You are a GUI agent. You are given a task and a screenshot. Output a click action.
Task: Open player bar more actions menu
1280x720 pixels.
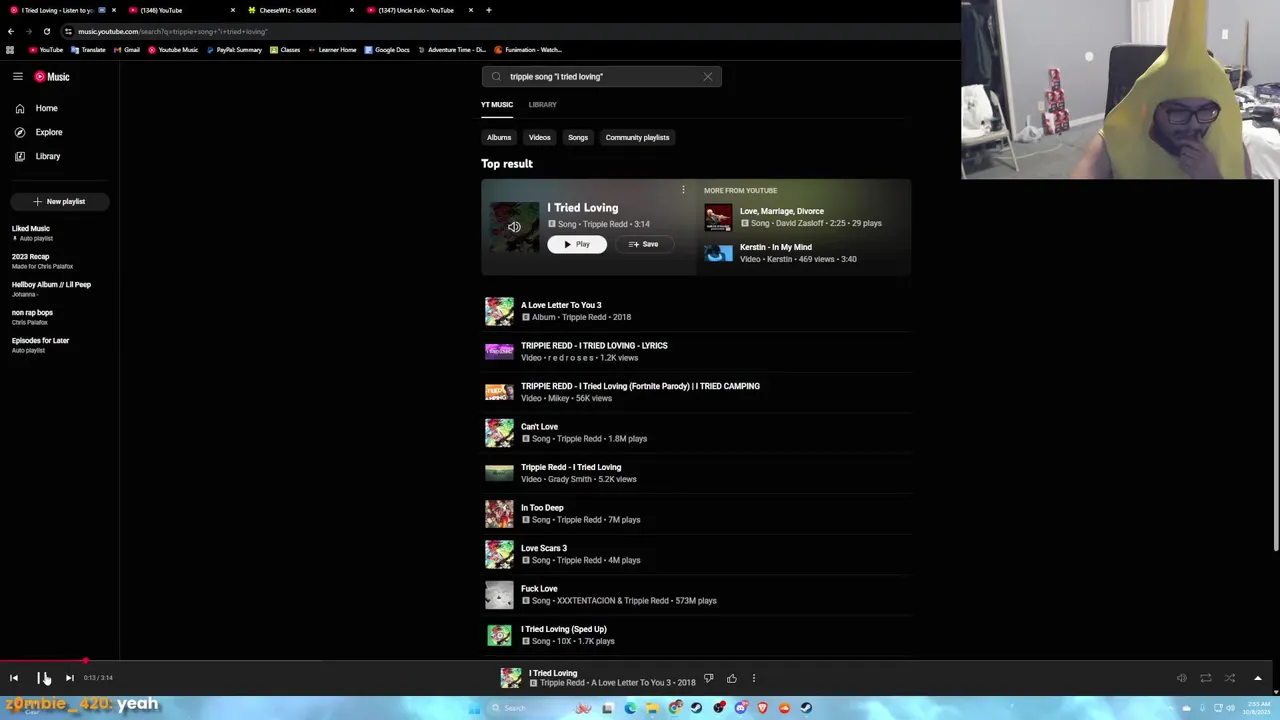click(x=754, y=678)
